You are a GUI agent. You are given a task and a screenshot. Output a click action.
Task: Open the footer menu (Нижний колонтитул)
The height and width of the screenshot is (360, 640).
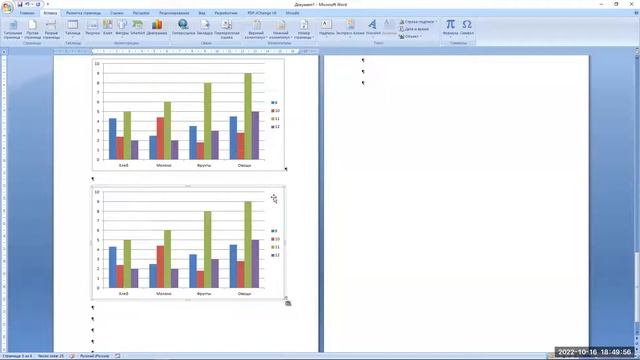[280, 29]
